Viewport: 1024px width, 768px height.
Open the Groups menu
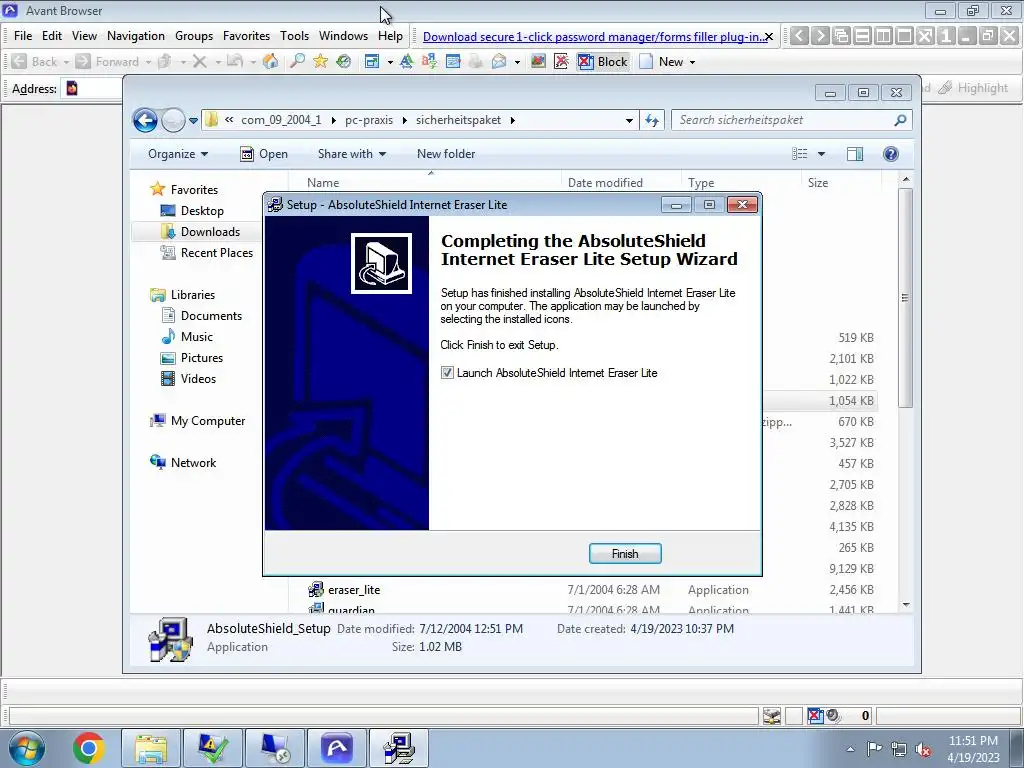[x=194, y=36]
